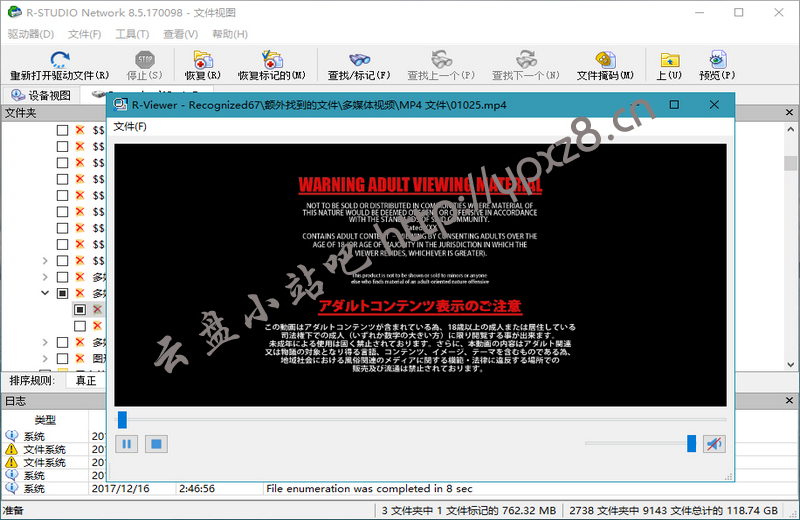The width and height of the screenshot is (800, 520).
Task: Expand the collapsed folder above the open one
Action: (x=44, y=277)
